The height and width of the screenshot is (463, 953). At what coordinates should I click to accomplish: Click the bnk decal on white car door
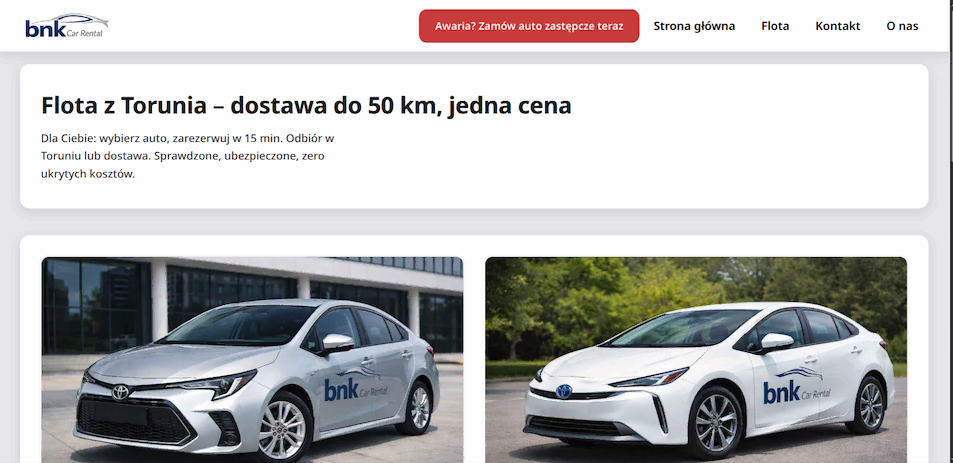click(x=796, y=386)
